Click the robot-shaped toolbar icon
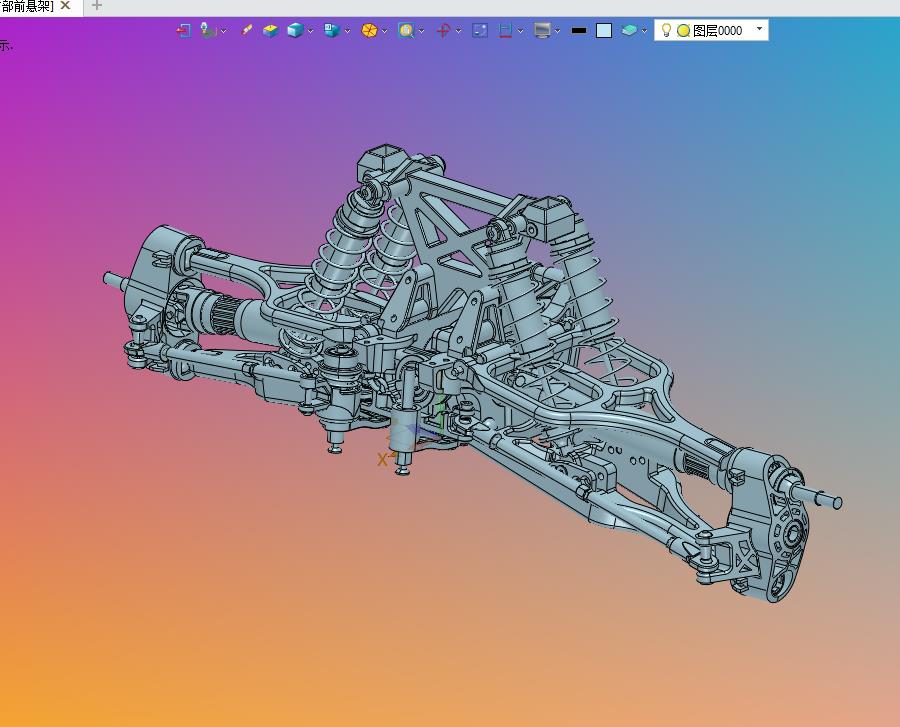This screenshot has width=900, height=727. (x=208, y=30)
